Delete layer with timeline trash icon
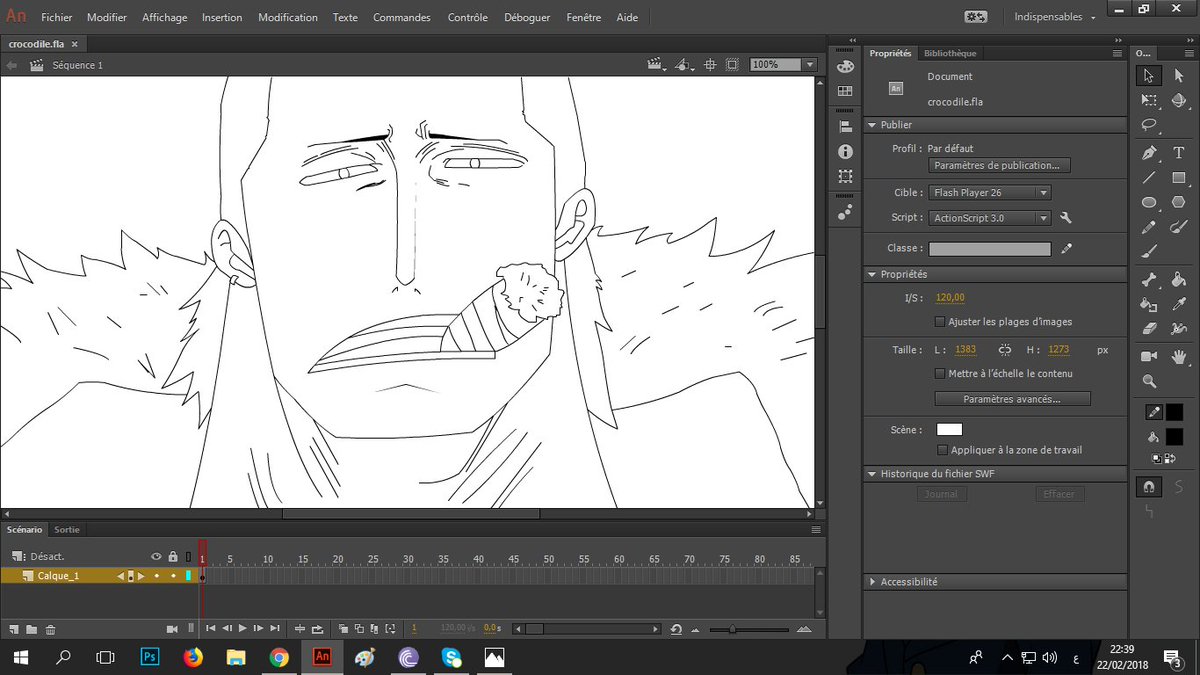1200x675 pixels. coord(51,629)
